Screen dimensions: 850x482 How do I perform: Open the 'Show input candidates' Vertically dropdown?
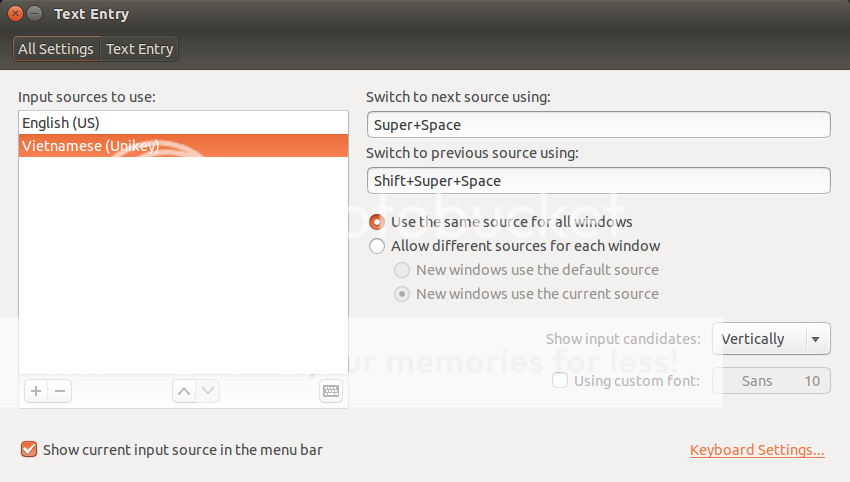[771, 339]
